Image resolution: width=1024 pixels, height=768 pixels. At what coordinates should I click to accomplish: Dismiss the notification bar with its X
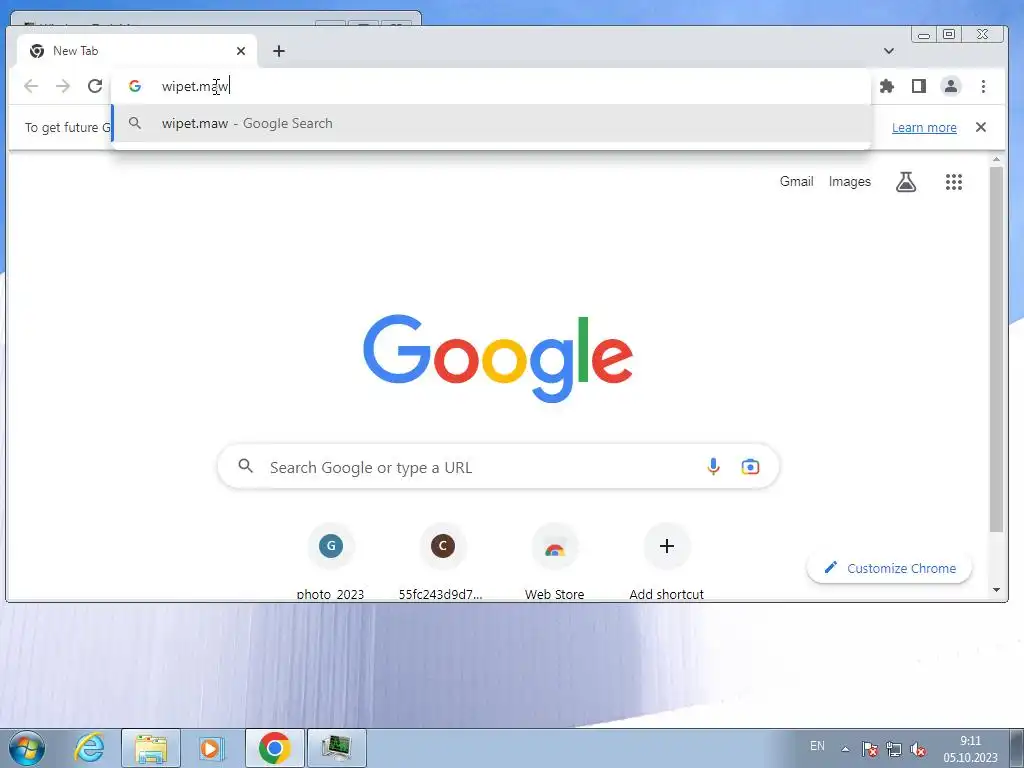point(981,127)
